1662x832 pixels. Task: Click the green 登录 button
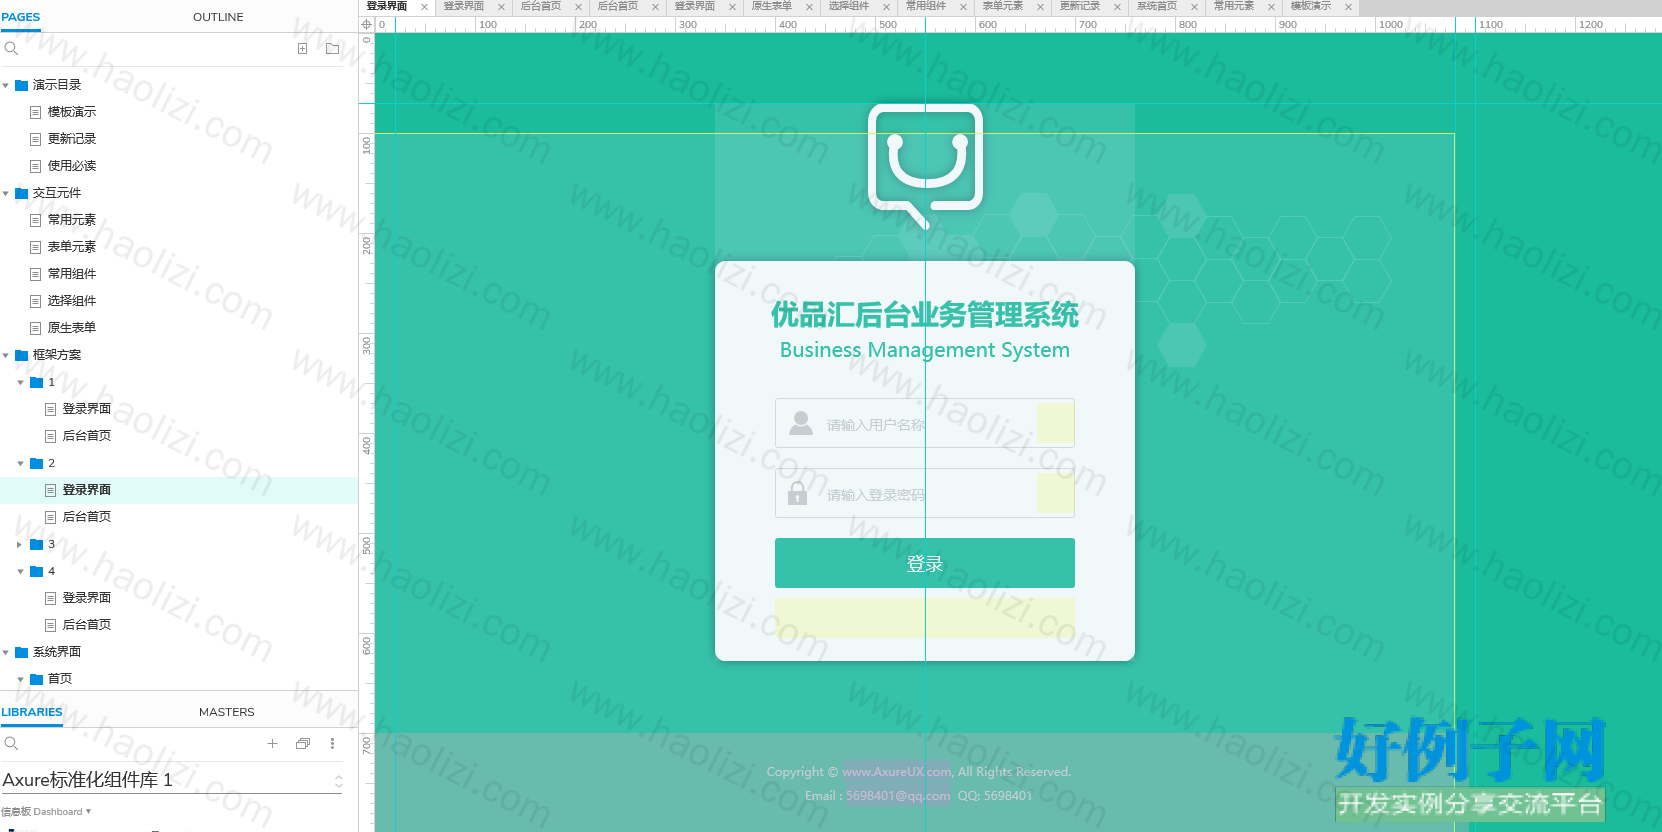pos(925,563)
